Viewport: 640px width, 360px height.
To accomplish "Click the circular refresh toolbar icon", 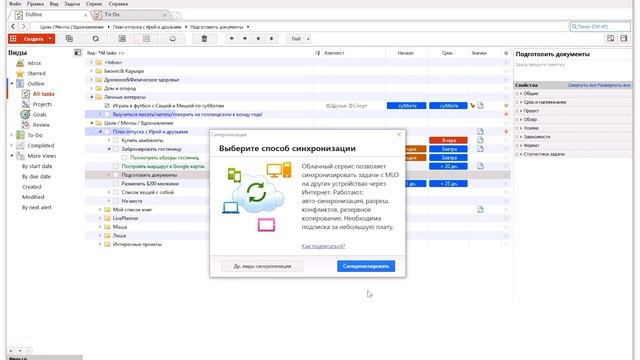I will (x=96, y=39).
